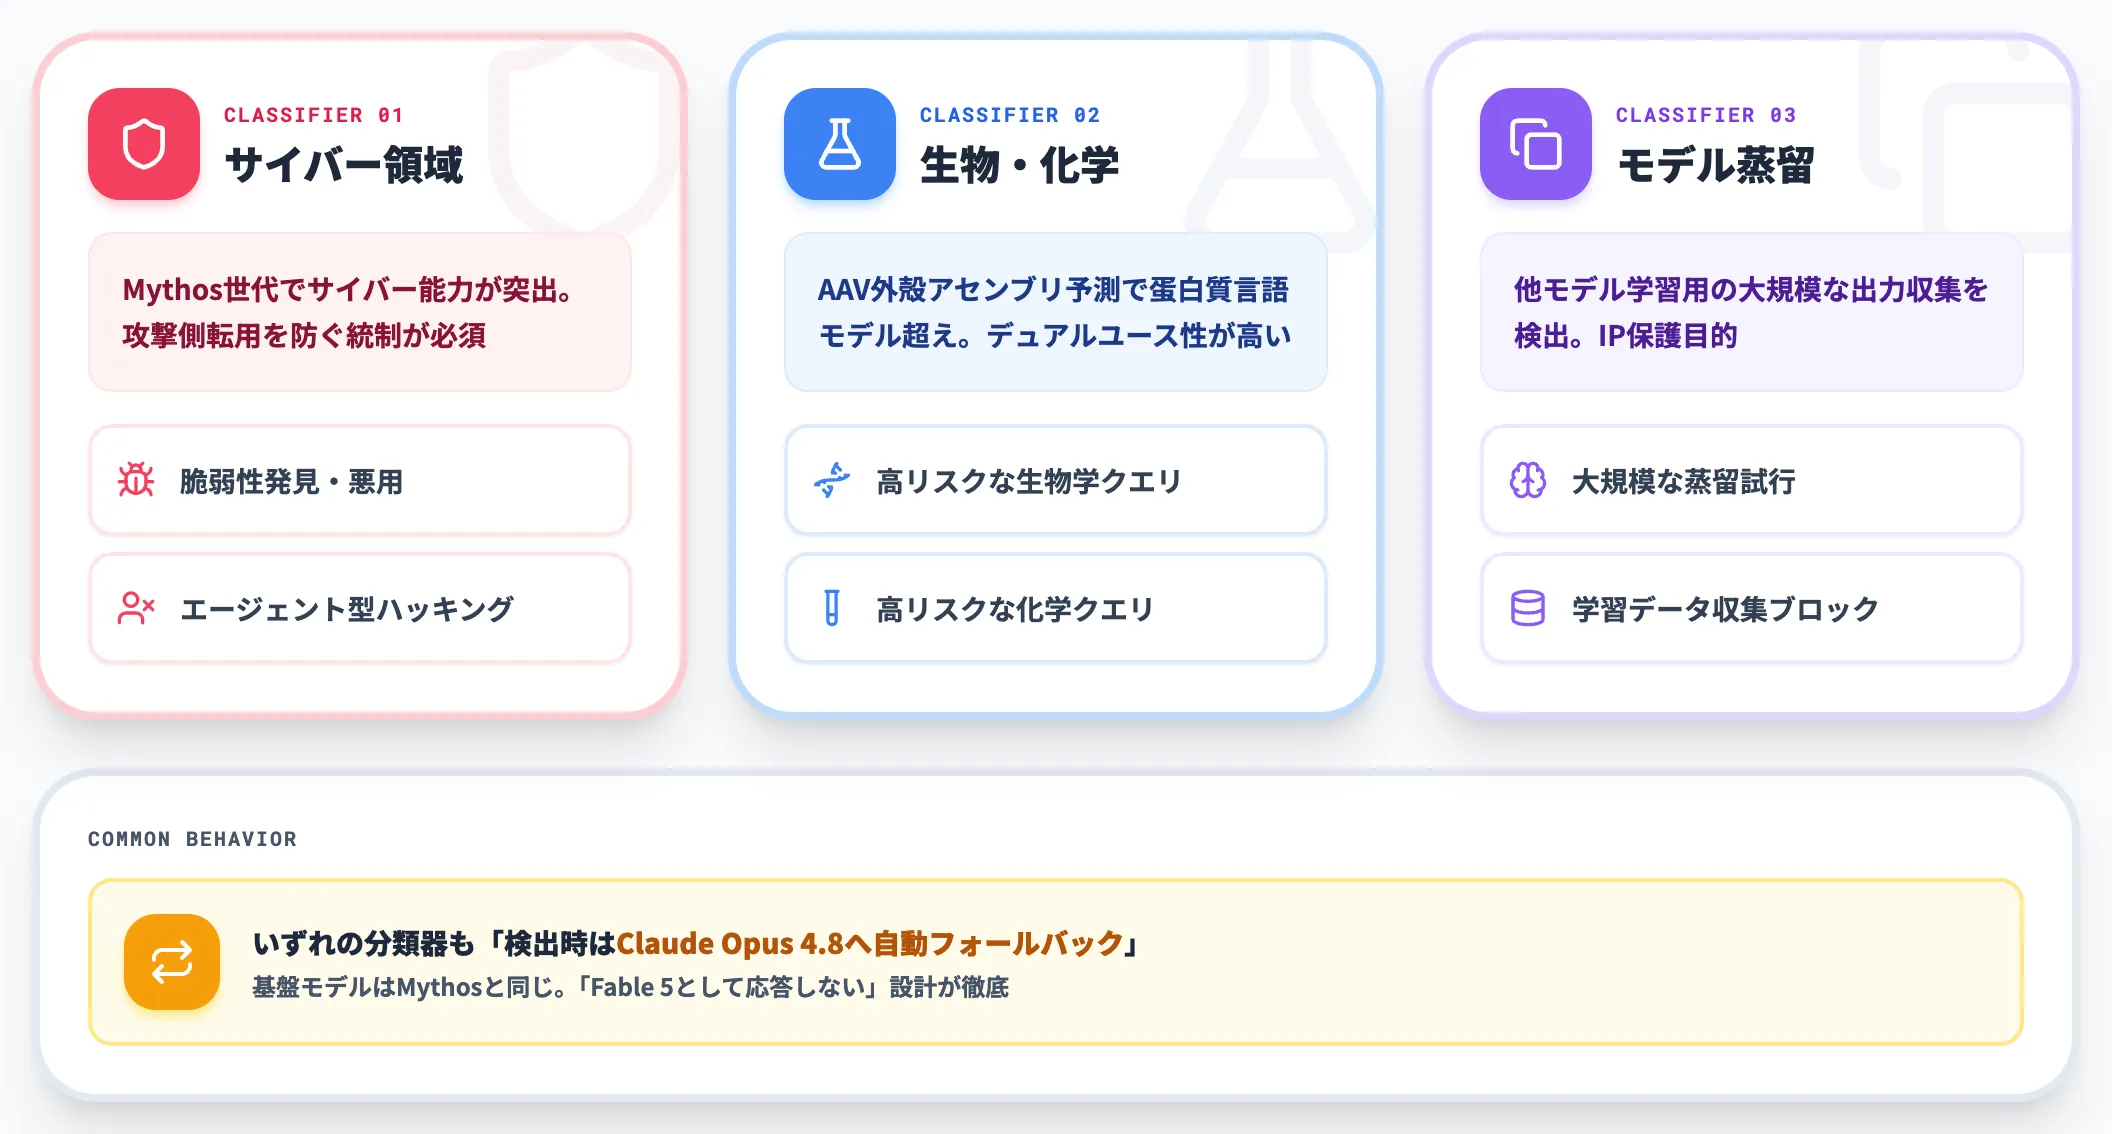Click the red shield icon for Classifier 01
2112x1134 pixels.
click(144, 144)
